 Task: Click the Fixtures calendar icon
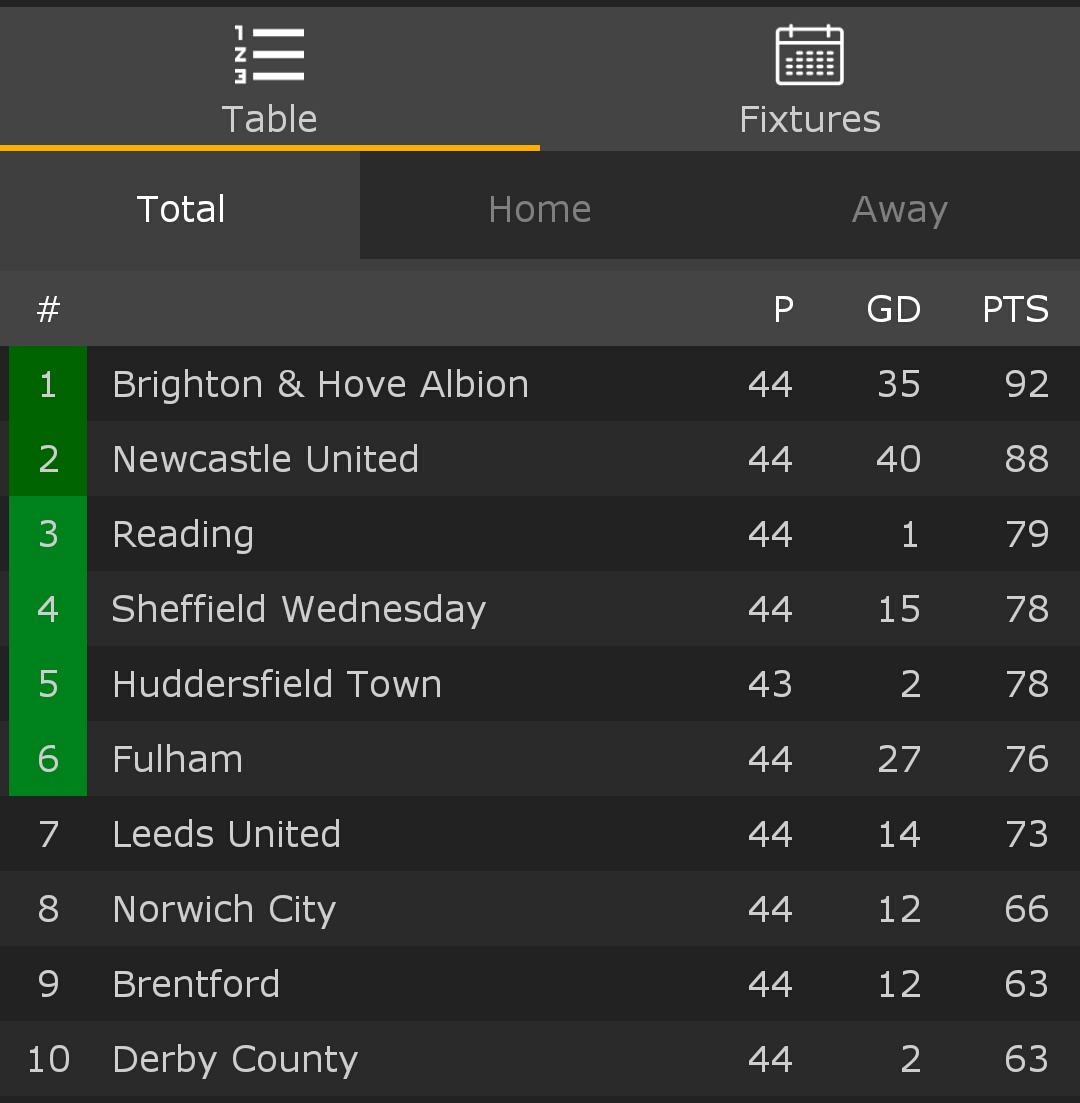tap(809, 55)
